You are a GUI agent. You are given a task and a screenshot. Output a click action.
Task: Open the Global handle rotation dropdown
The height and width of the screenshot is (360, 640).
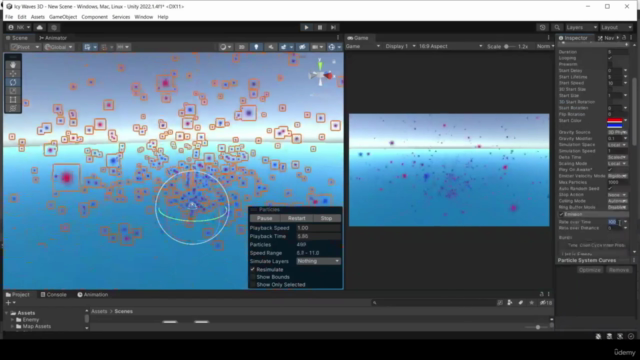[x=58, y=47]
